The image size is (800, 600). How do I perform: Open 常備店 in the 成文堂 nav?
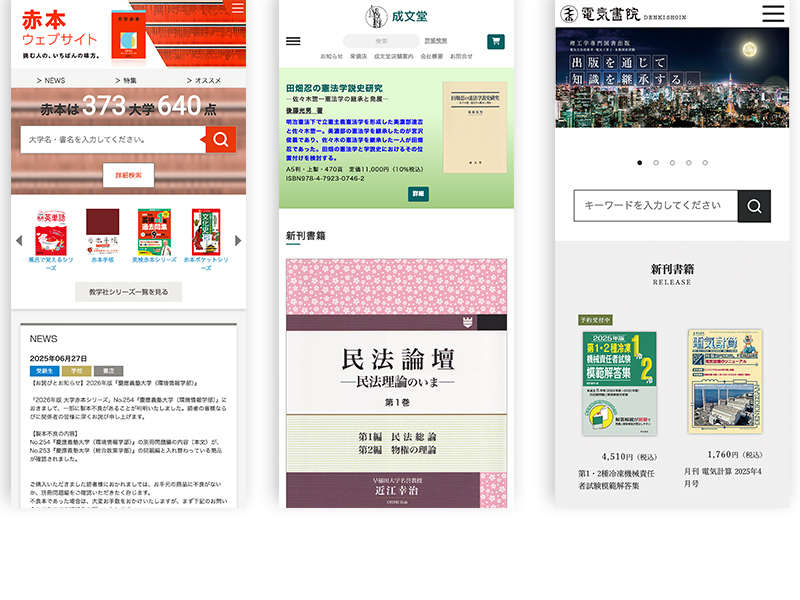(x=358, y=56)
